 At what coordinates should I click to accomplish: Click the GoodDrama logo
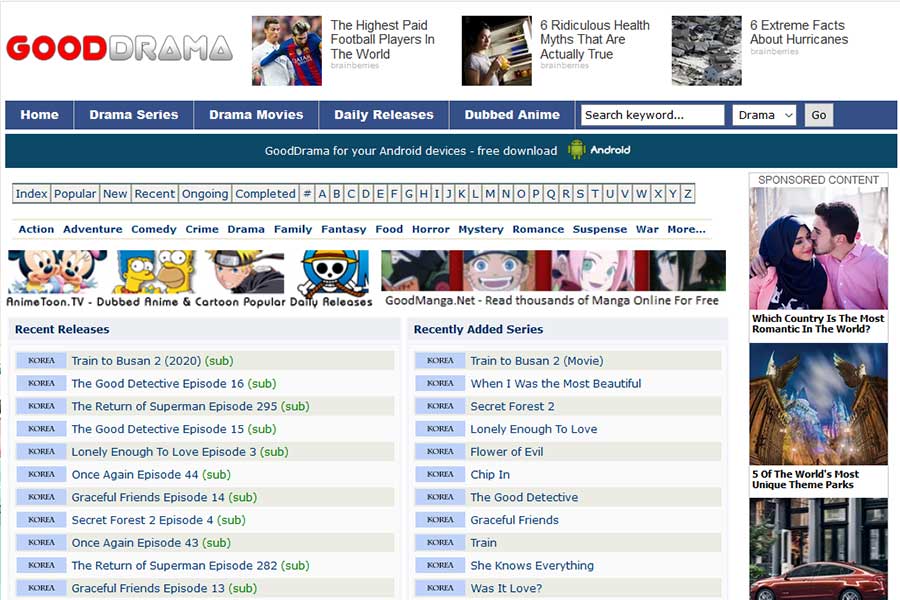[x=119, y=48]
